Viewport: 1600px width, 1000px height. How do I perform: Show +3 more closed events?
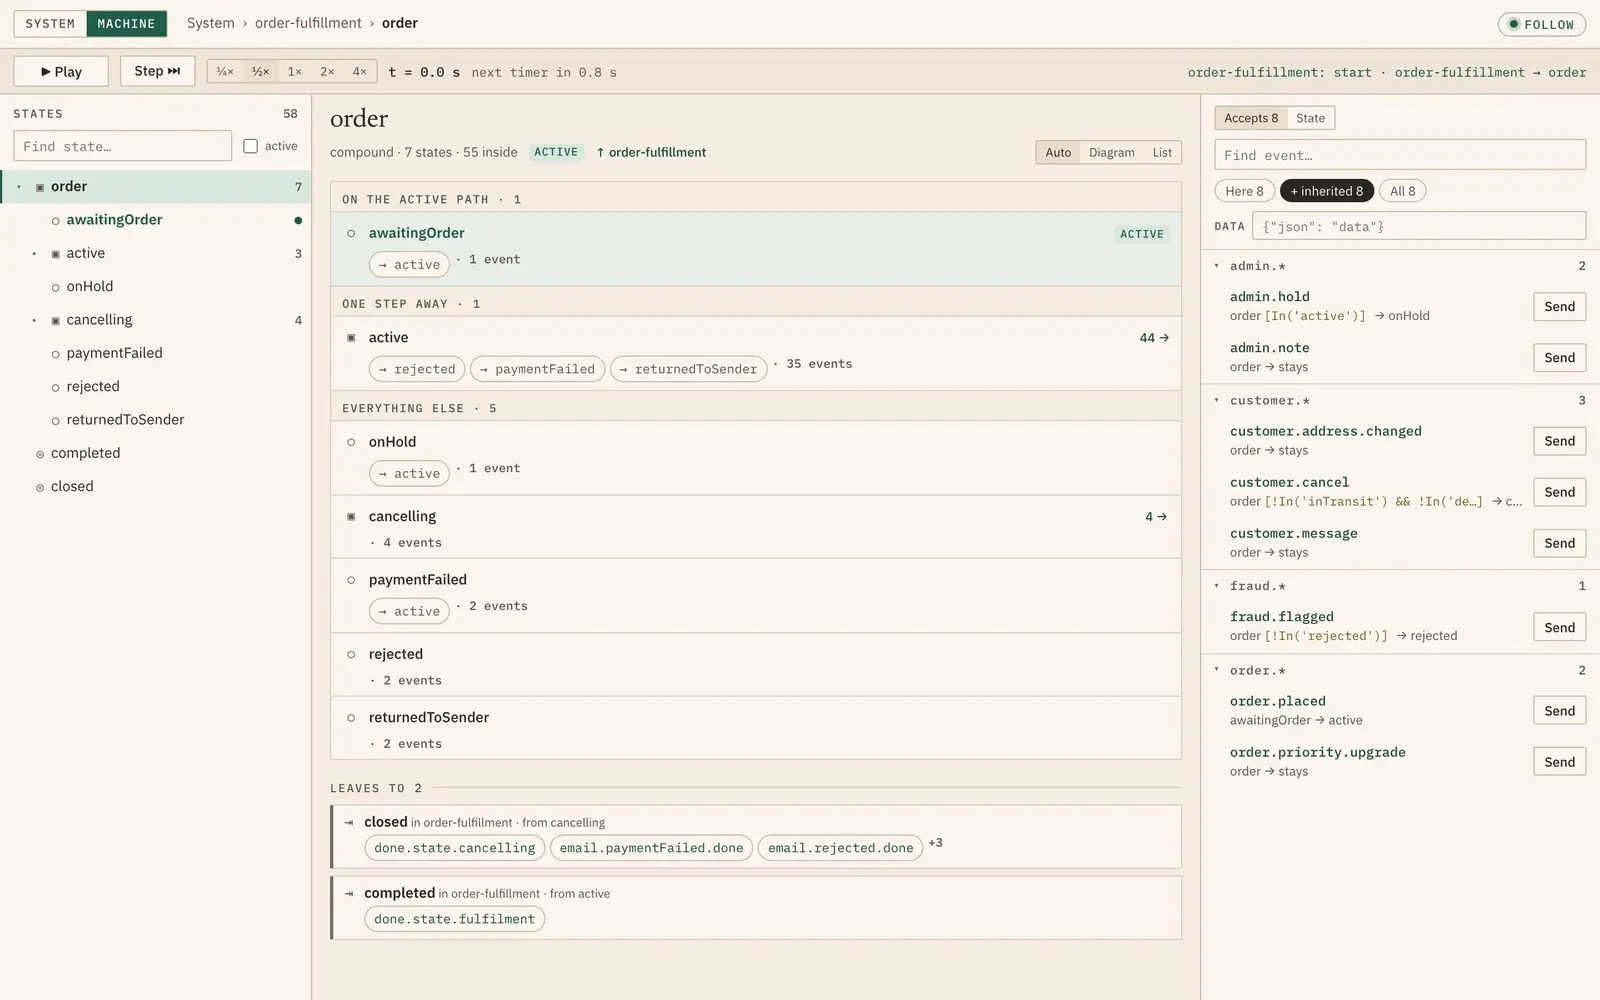936,843
